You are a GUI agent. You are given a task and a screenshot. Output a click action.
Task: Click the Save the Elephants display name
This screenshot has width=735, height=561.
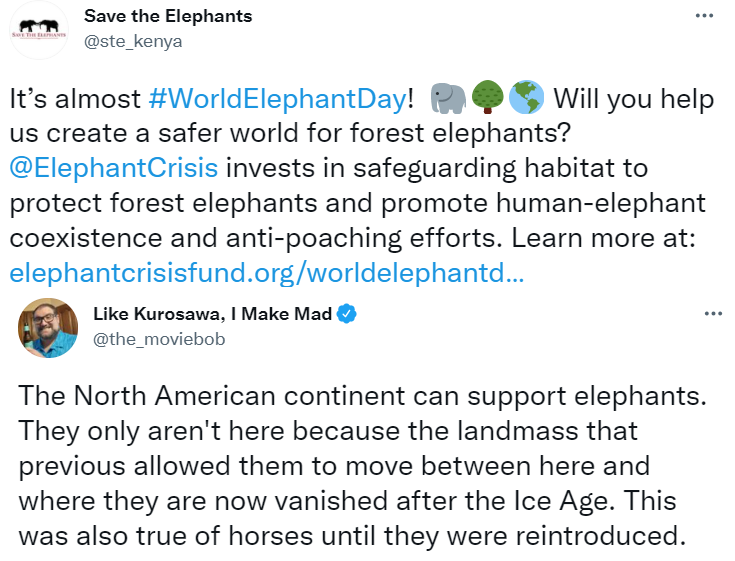(168, 16)
